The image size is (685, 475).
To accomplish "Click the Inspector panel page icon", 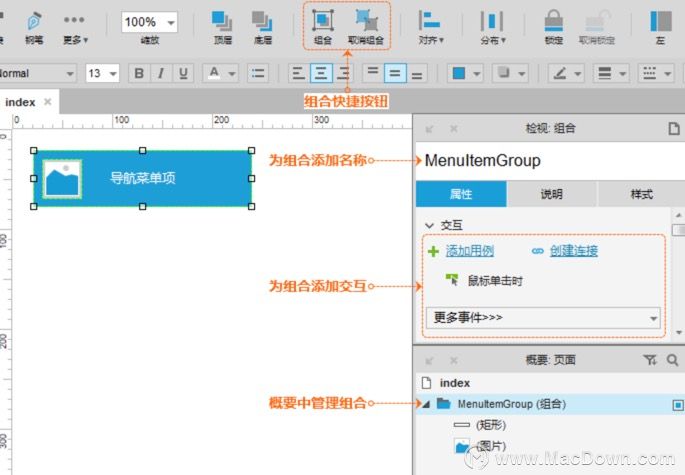I will click(x=674, y=128).
